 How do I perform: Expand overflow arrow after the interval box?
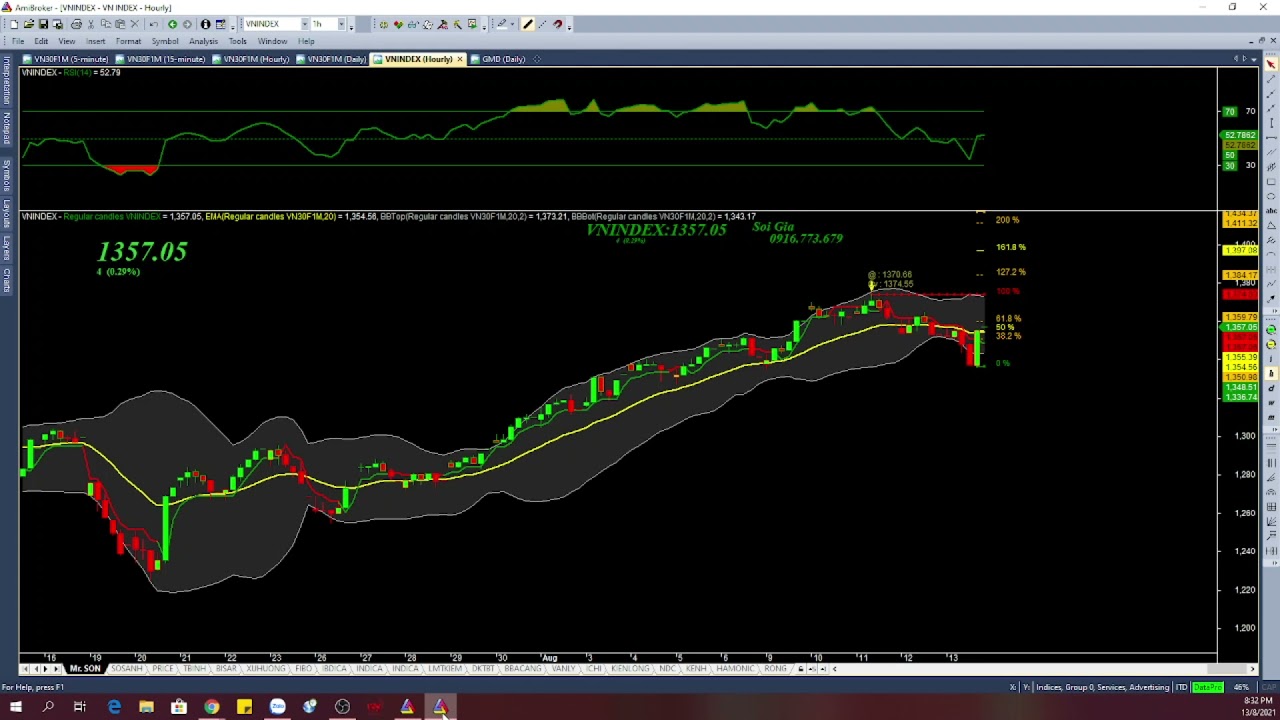tap(351, 26)
